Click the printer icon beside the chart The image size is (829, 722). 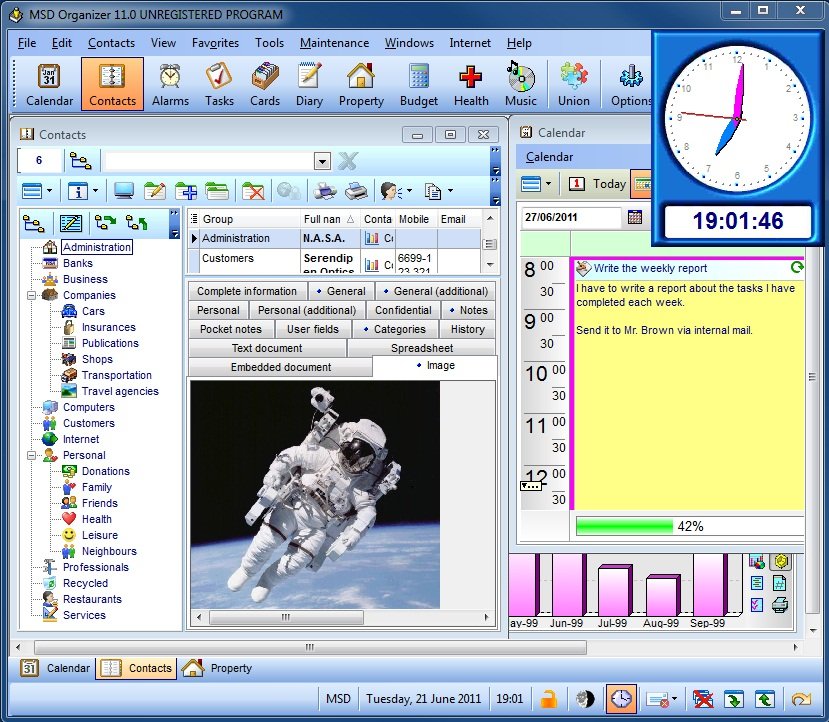[780, 604]
